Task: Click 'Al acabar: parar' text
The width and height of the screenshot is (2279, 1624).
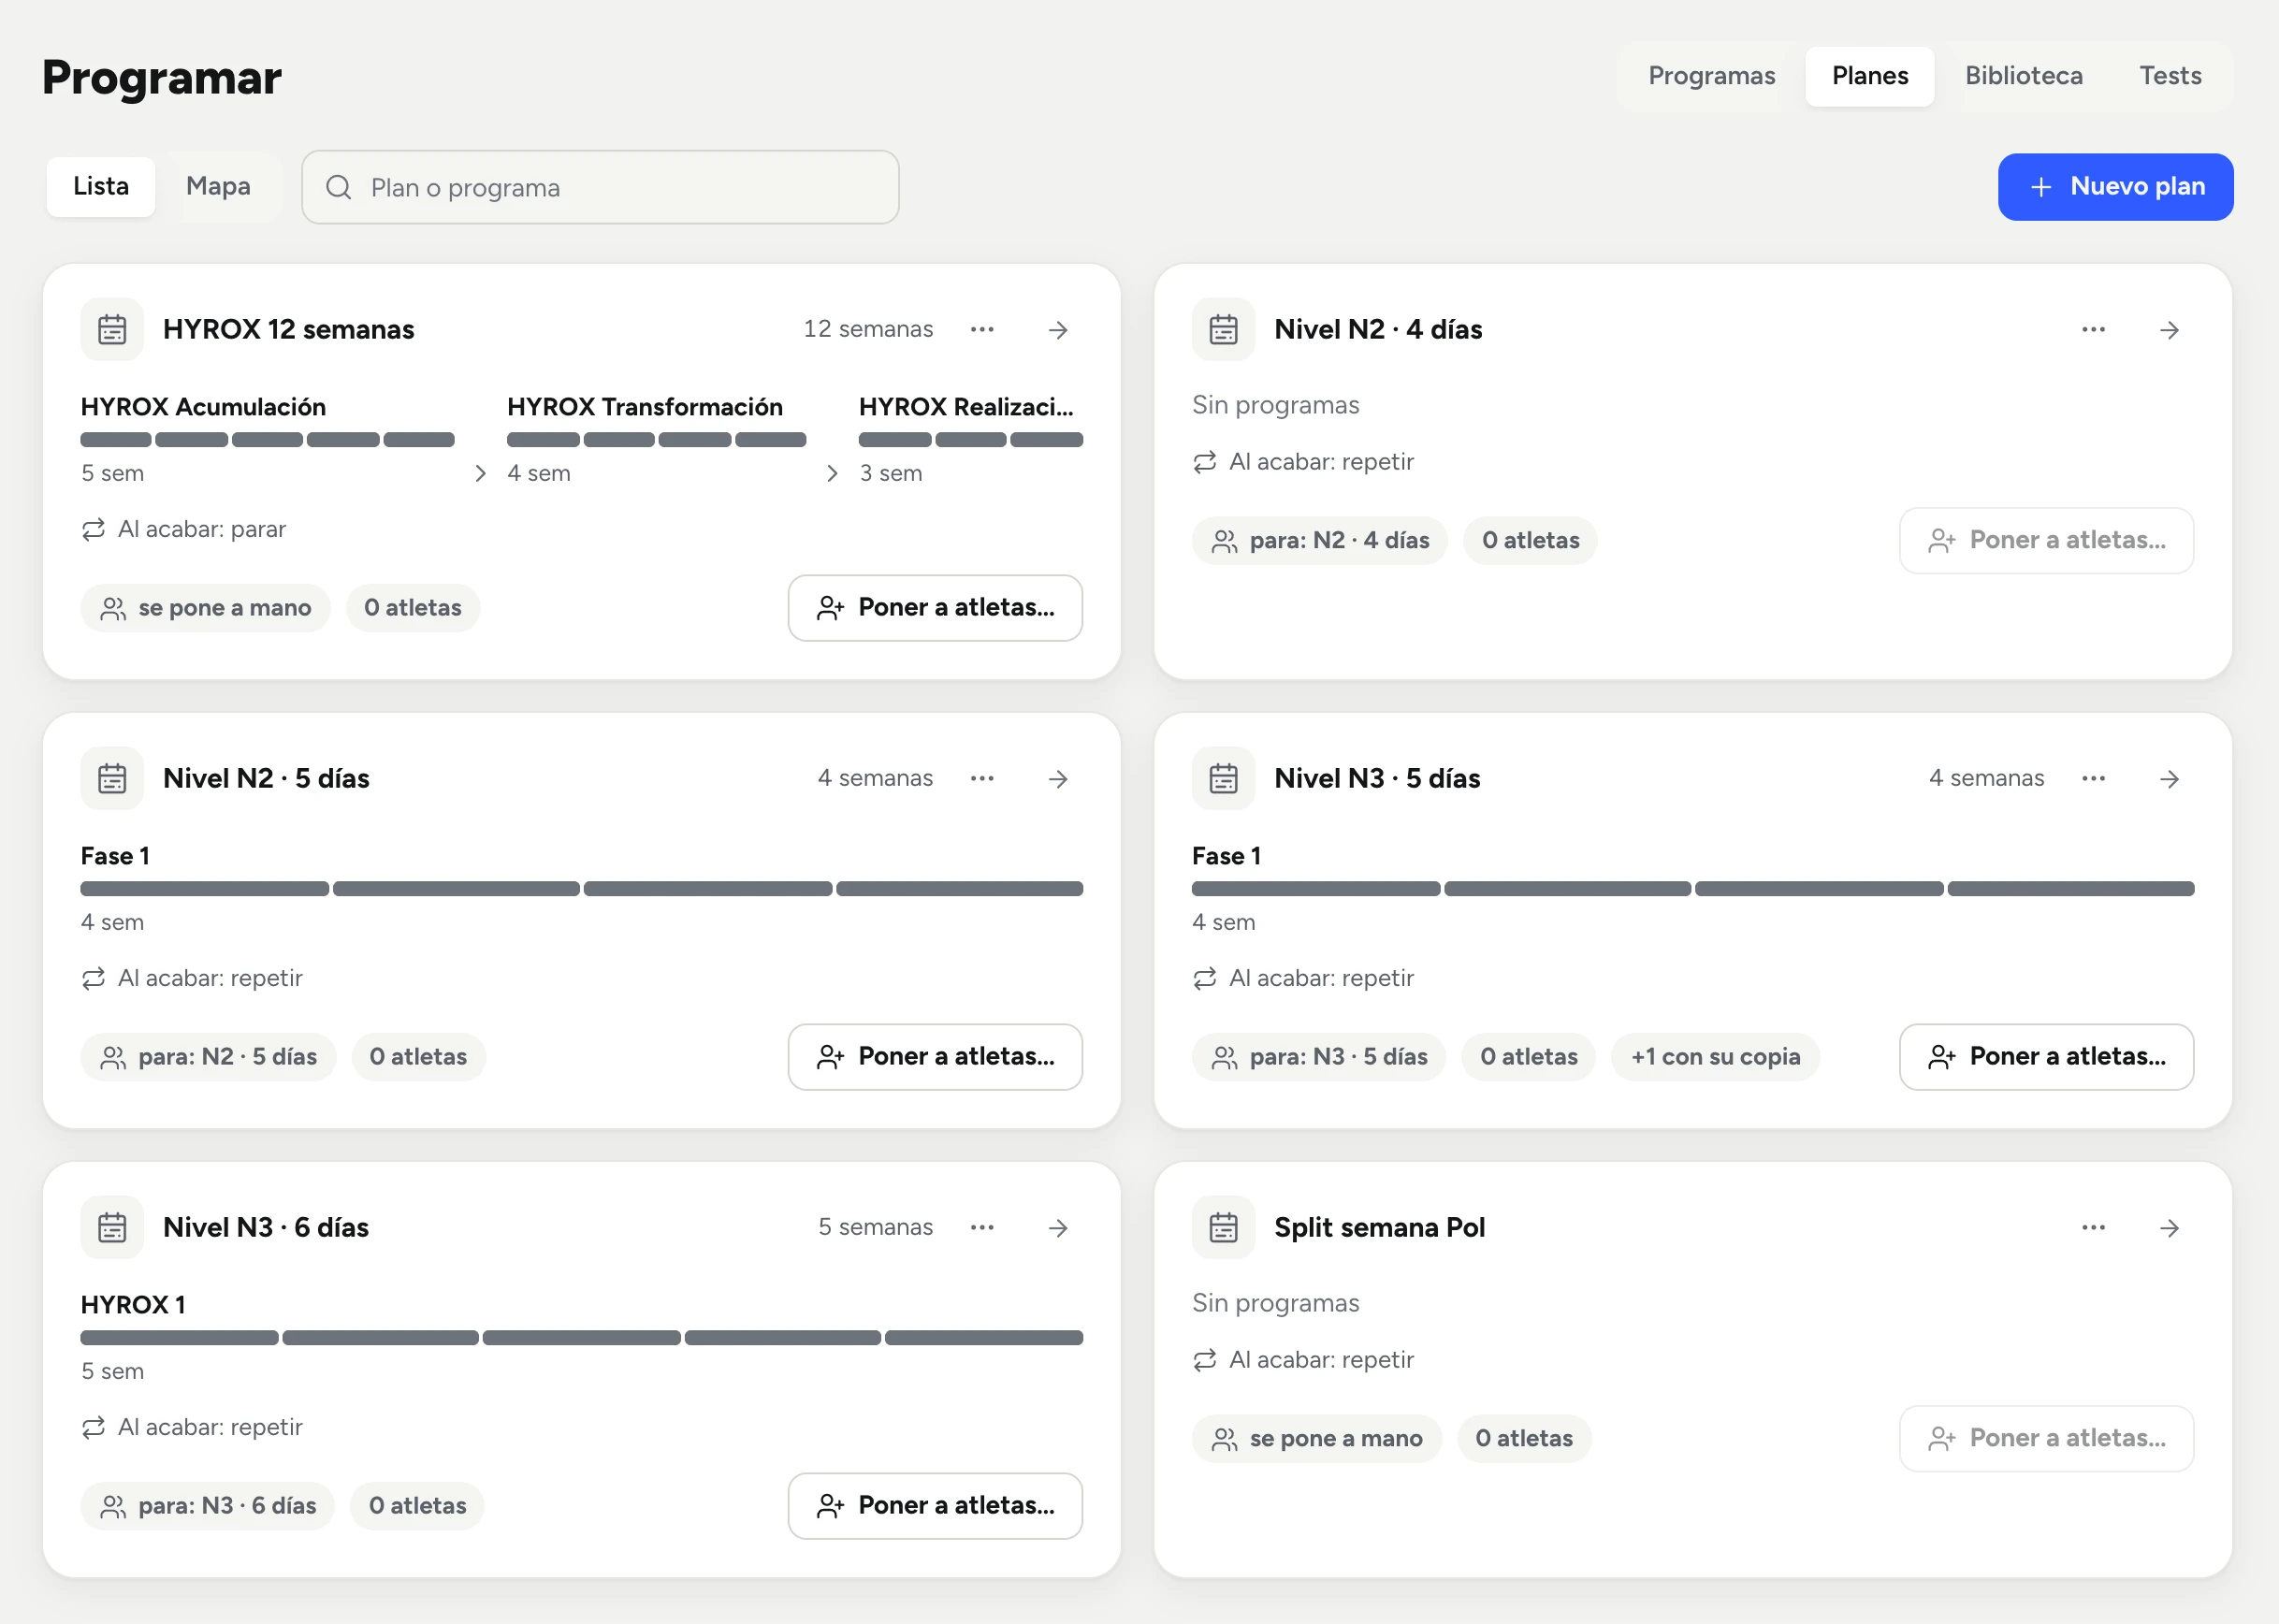Action: 202,530
